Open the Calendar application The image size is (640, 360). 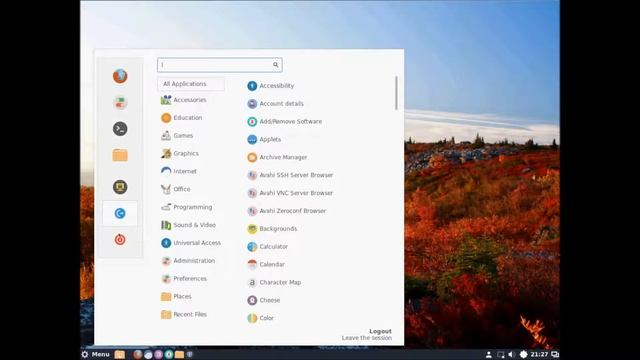pyautogui.click(x=266, y=264)
